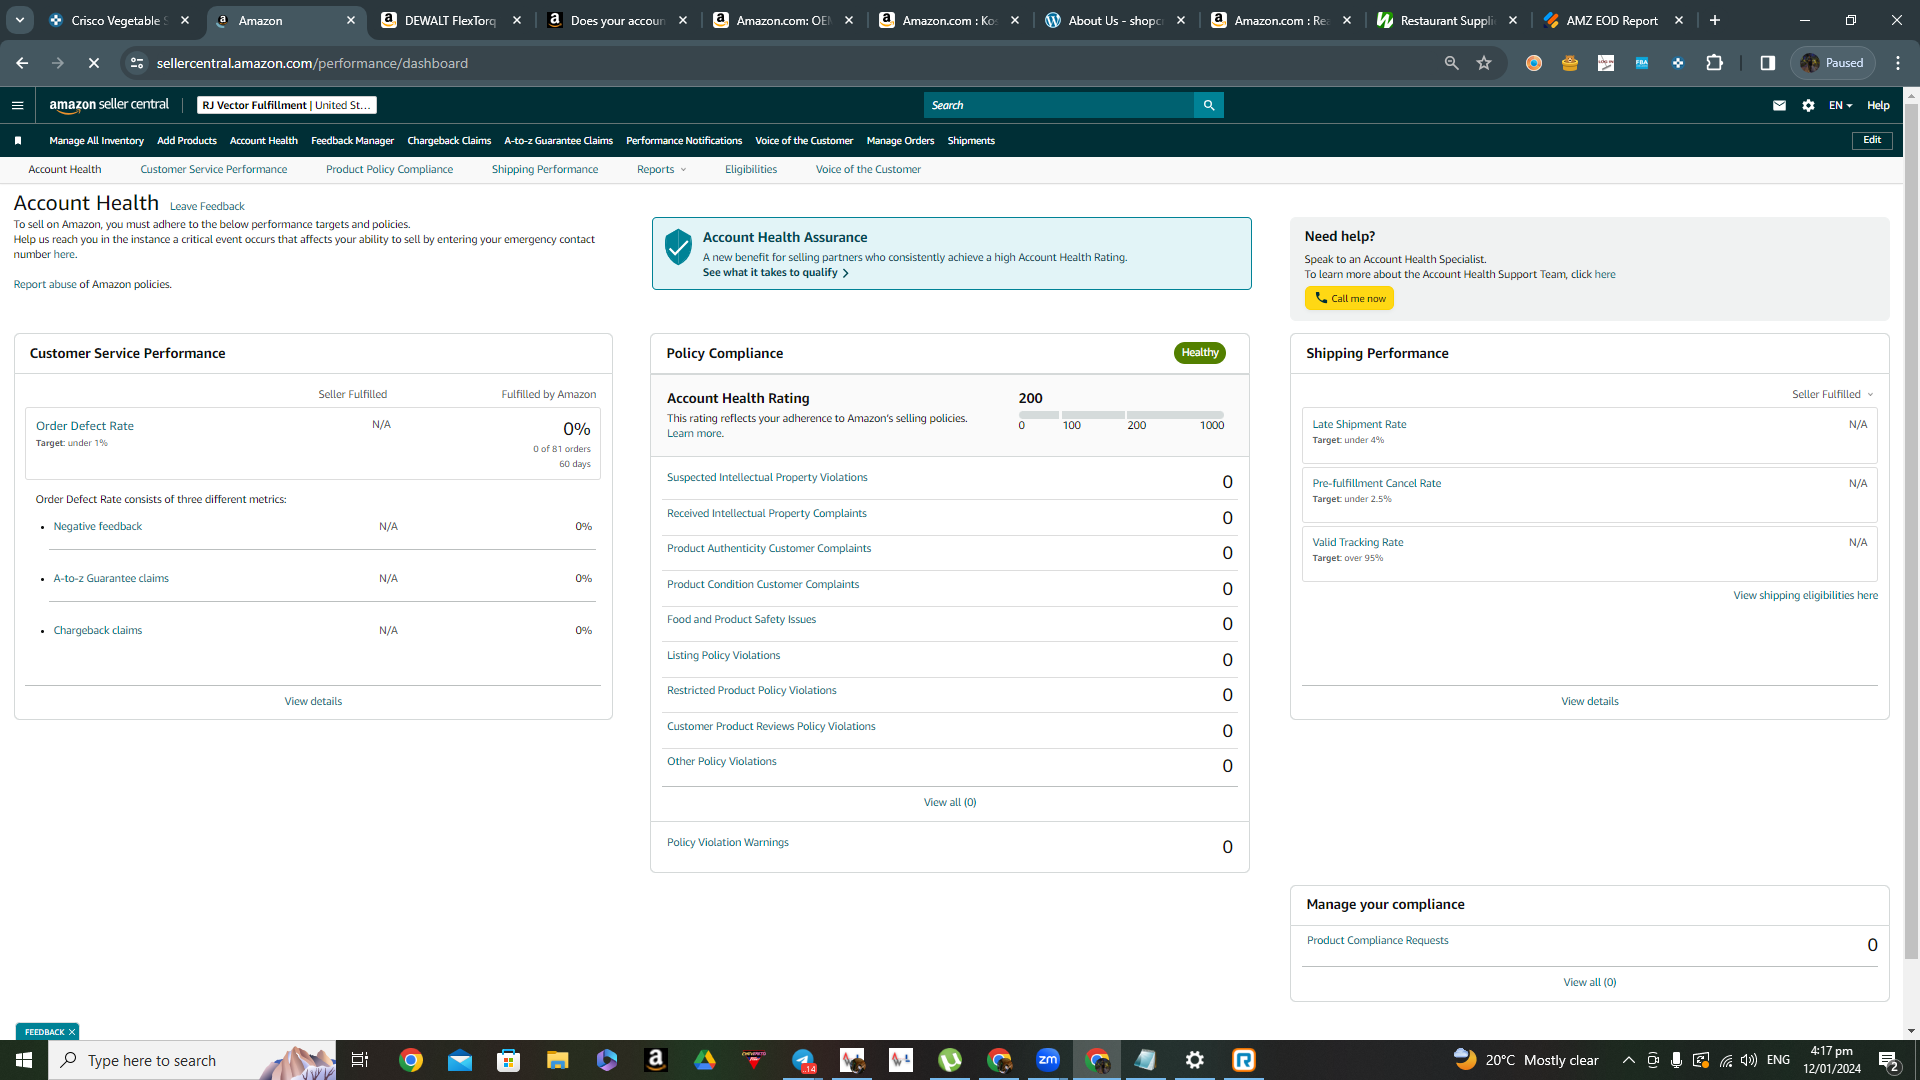1920x1080 pixels.
Task: Close the FEEDBACK tab widget
Action: [x=72, y=1032]
